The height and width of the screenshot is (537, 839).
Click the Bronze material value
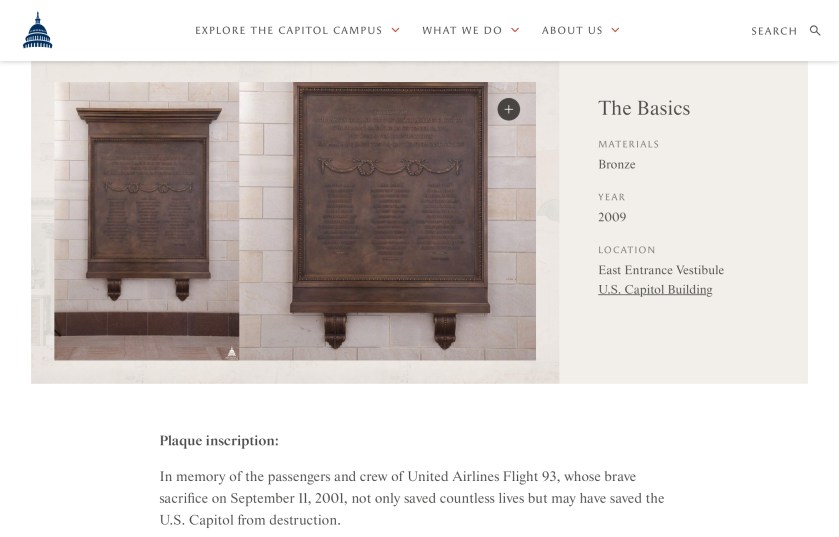click(617, 165)
